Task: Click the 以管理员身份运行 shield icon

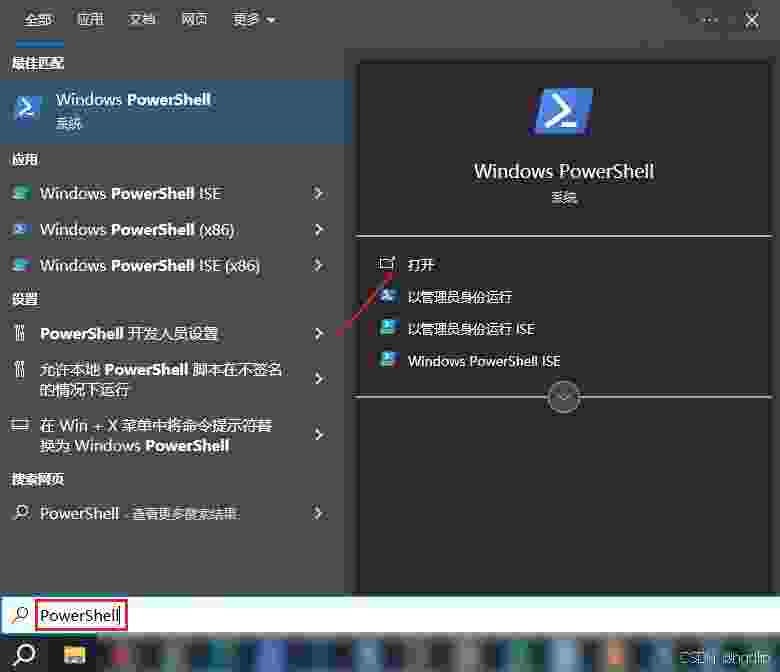Action: pyautogui.click(x=388, y=296)
